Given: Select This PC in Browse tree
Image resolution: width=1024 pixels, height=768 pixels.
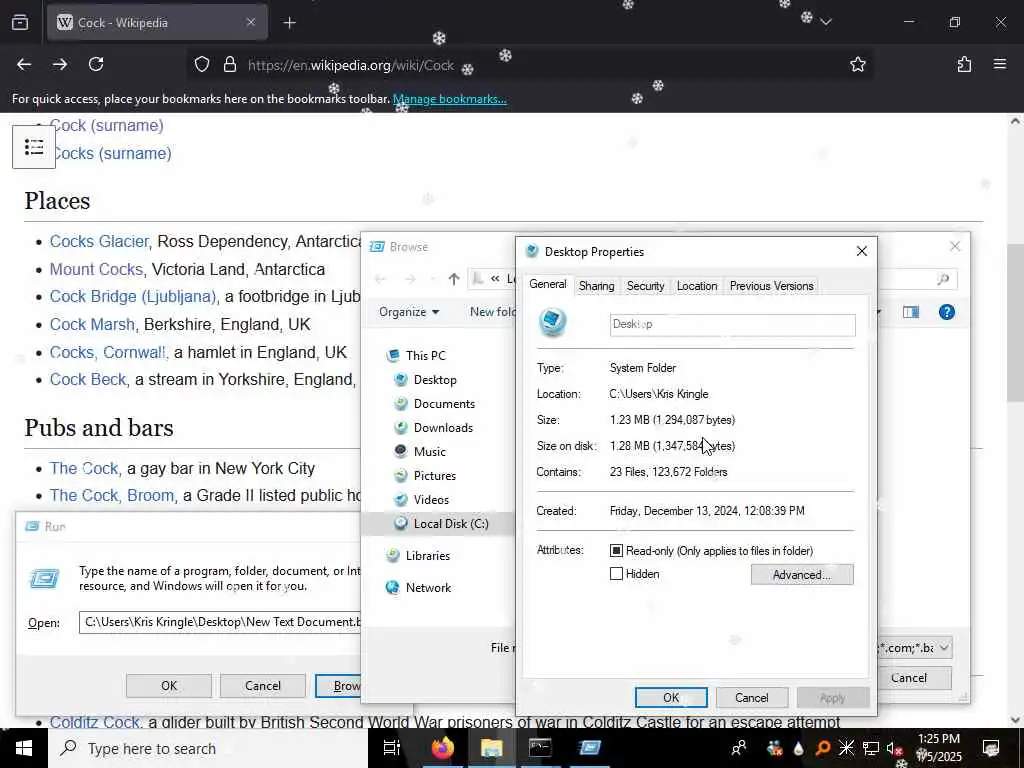Looking at the screenshot, I should 425,356.
